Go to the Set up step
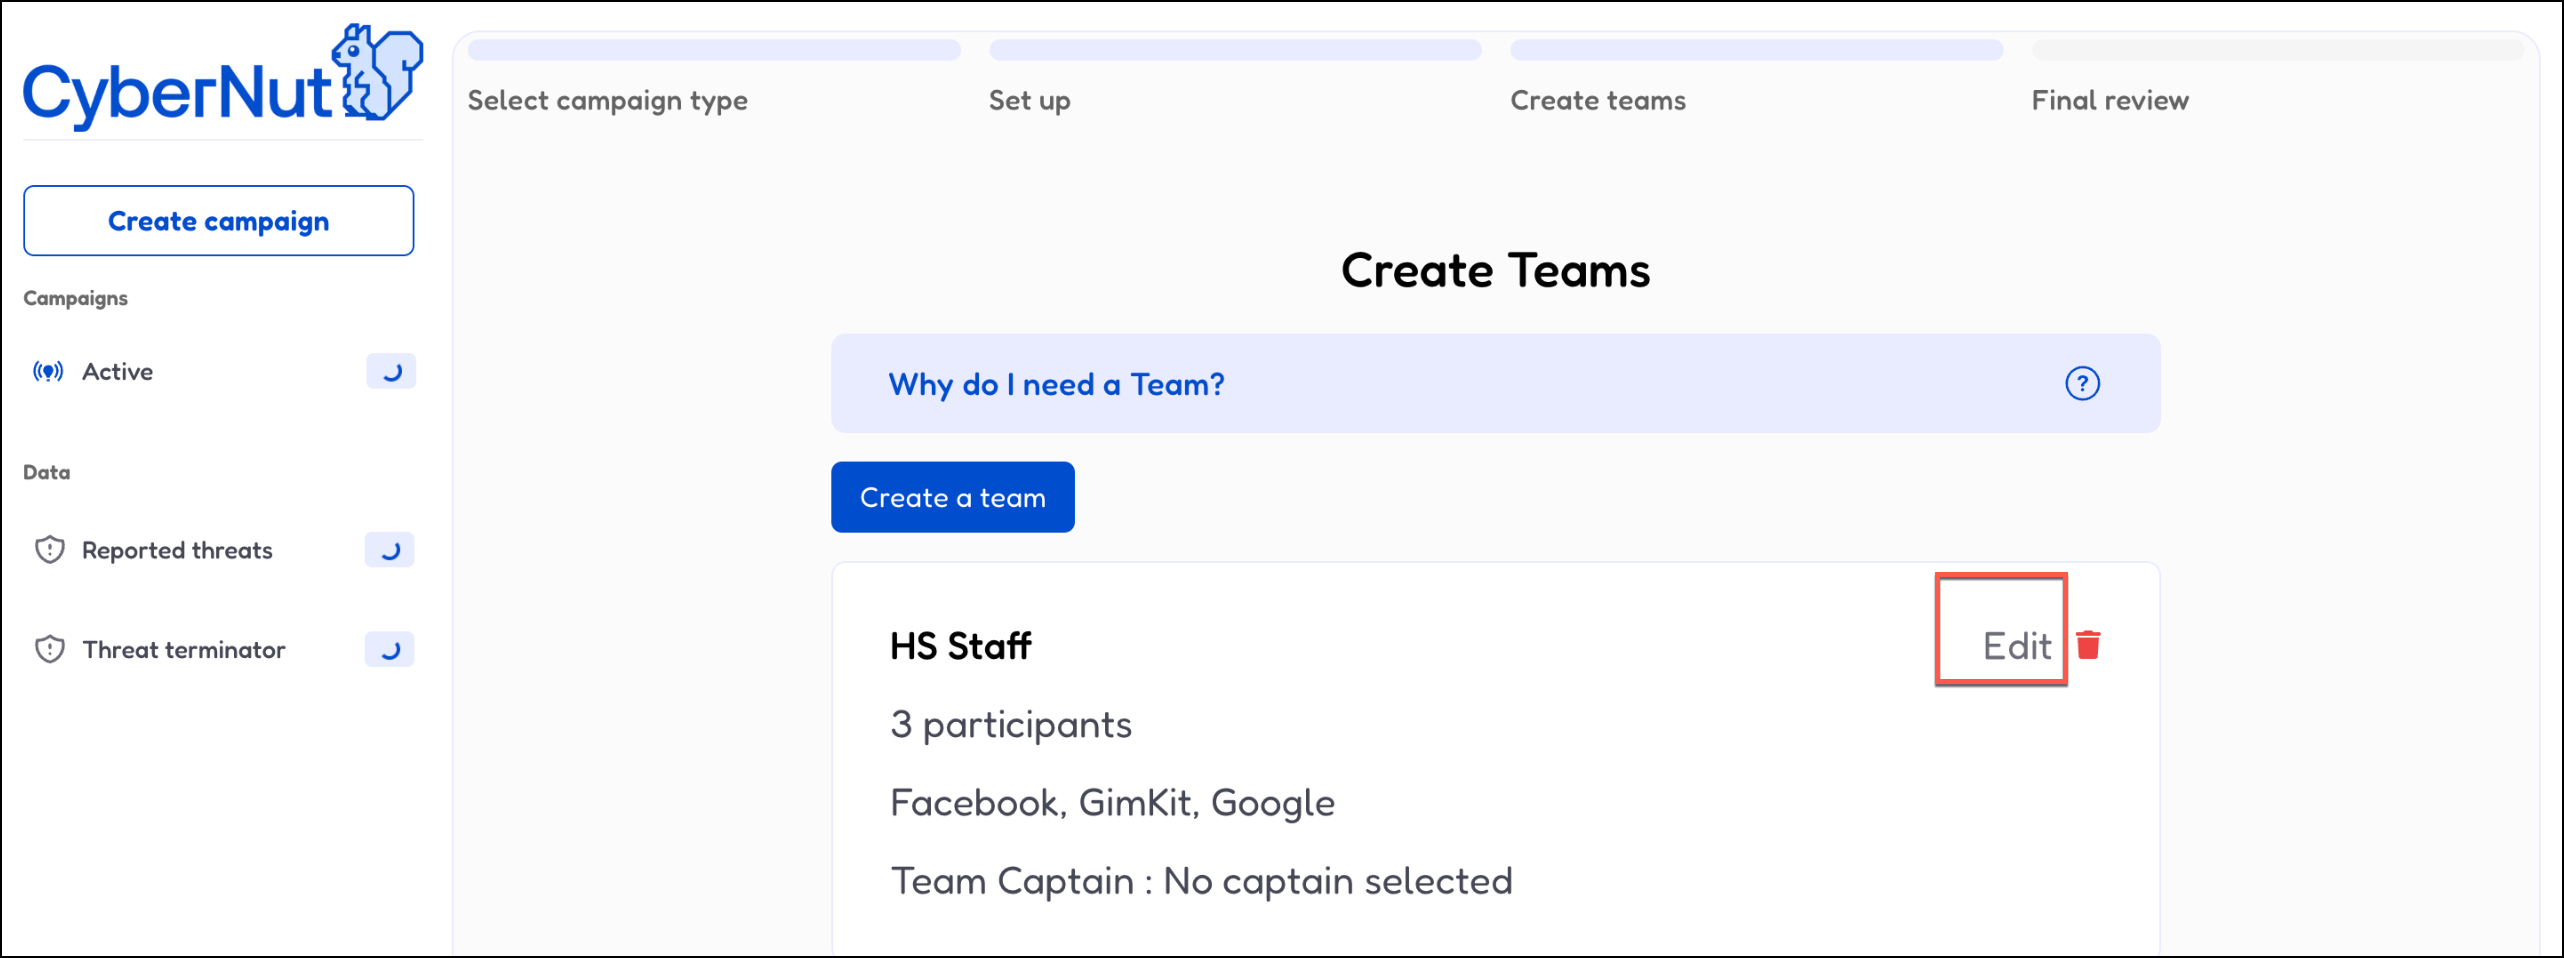 click(1029, 100)
